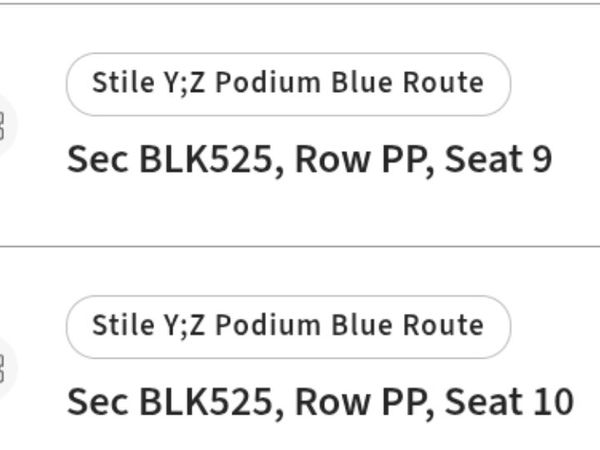Click the round icon left of the Seat 10 details
This screenshot has height=450, width=600.
[3, 368]
